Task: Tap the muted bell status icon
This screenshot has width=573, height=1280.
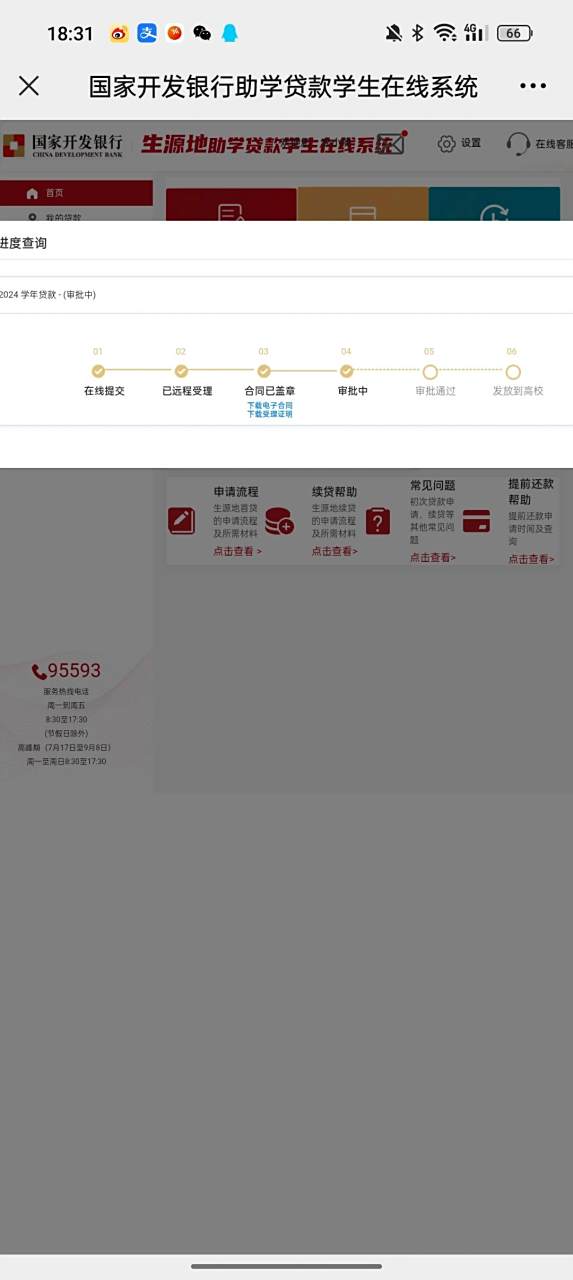Action: click(x=394, y=33)
